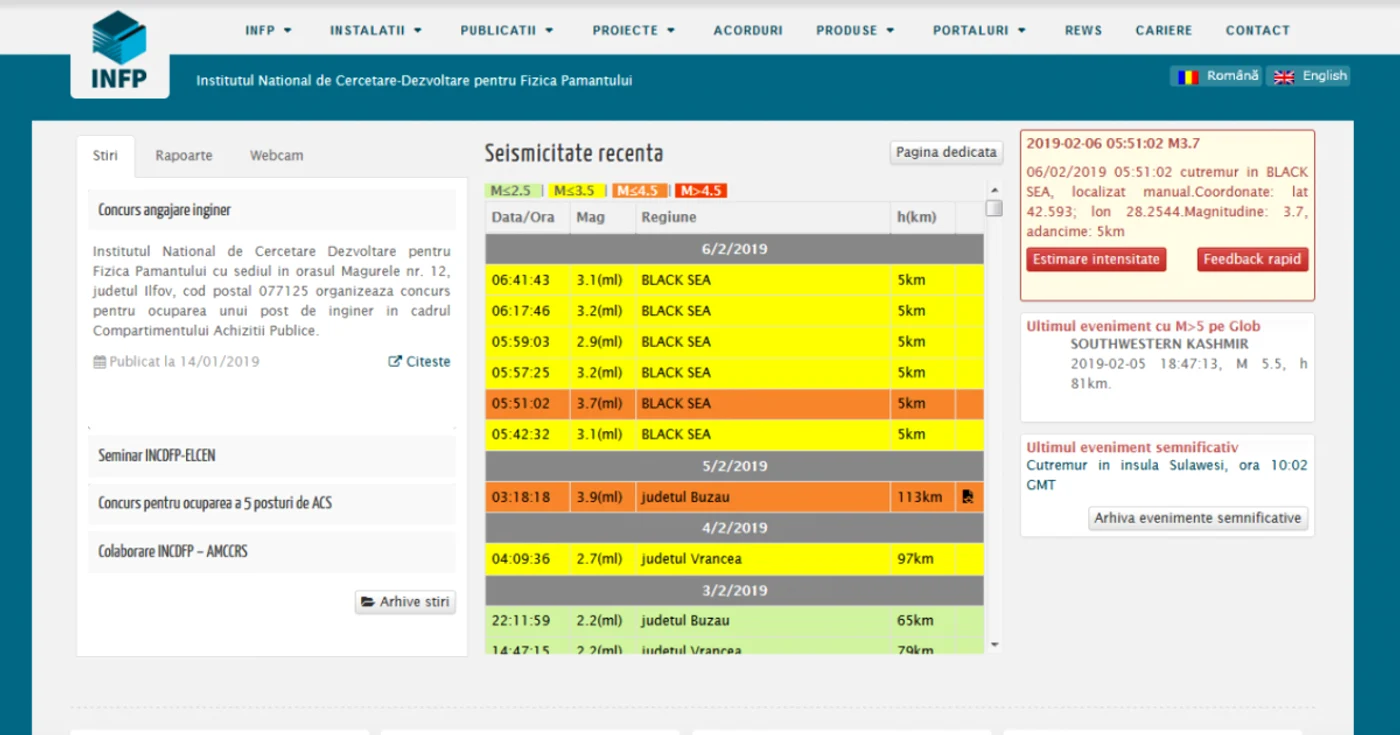Click the h(km) column header
The width and height of the screenshot is (1400, 735).
[x=923, y=217]
